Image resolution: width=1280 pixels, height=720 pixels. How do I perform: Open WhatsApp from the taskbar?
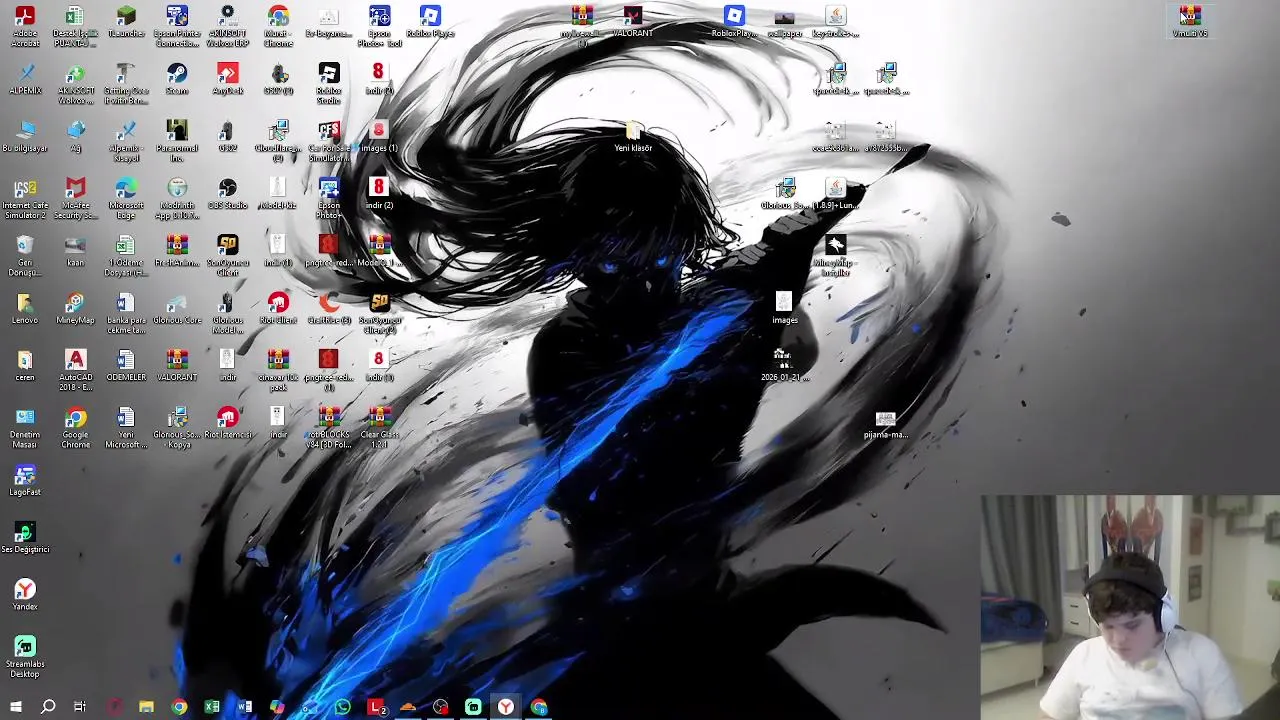343,707
